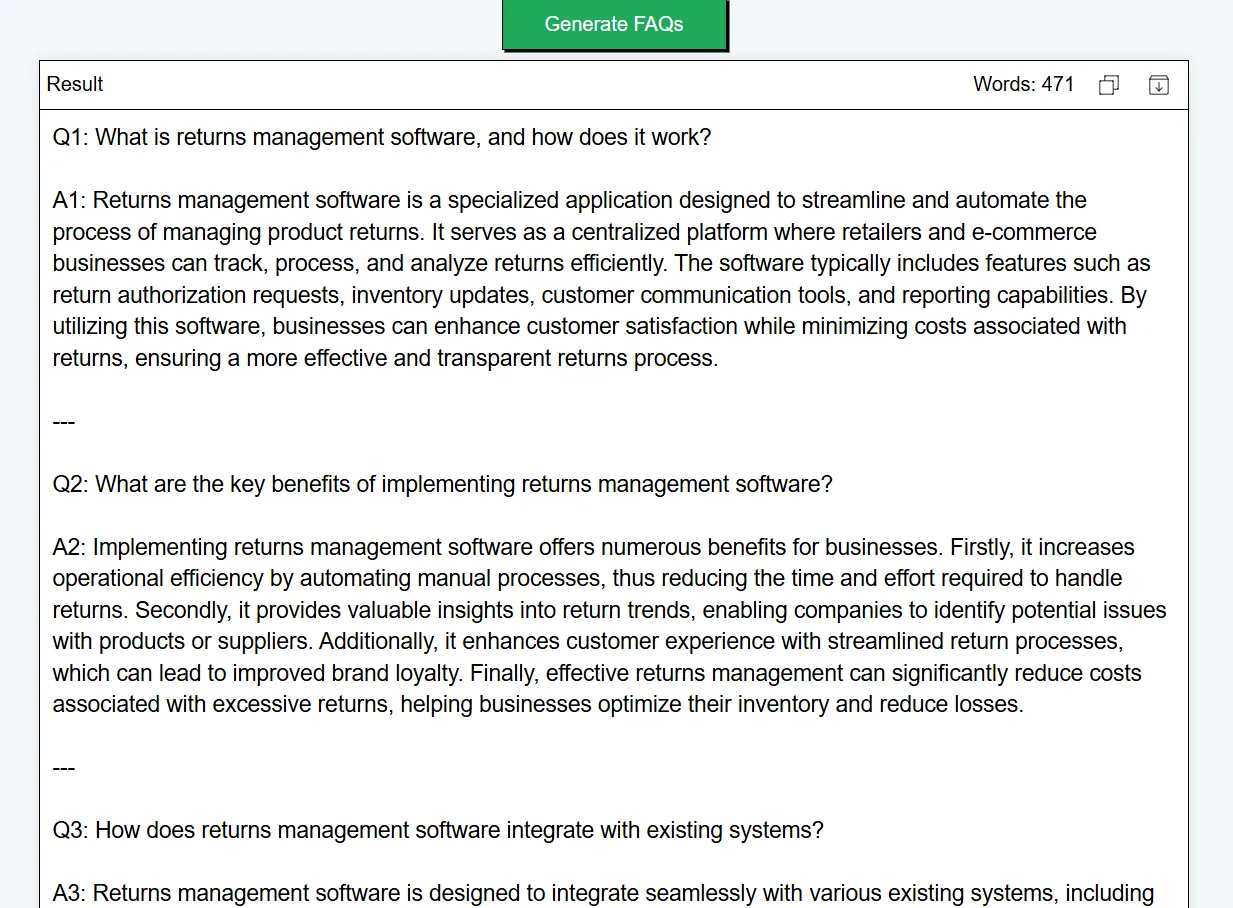Click the Generate FAQs button

pos(614,24)
